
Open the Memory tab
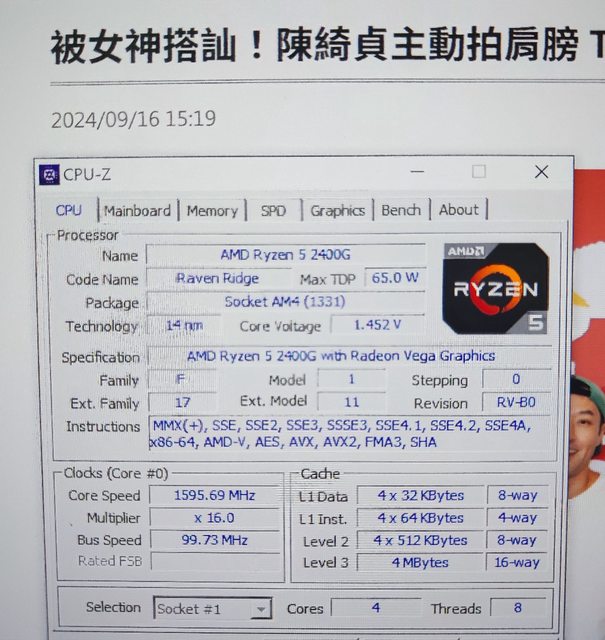tap(212, 211)
